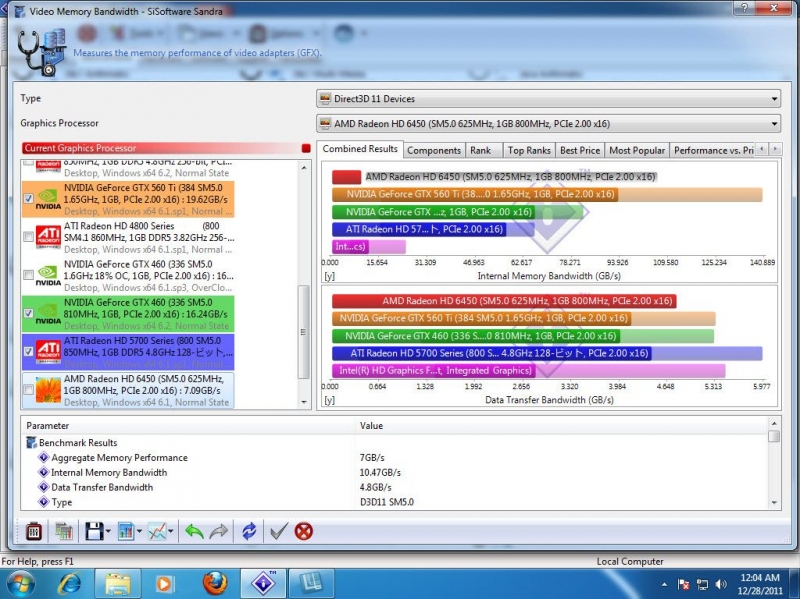This screenshot has height=599, width=800.
Task: Select the Data Transfer Bandwidth row
Action: pos(394,487)
